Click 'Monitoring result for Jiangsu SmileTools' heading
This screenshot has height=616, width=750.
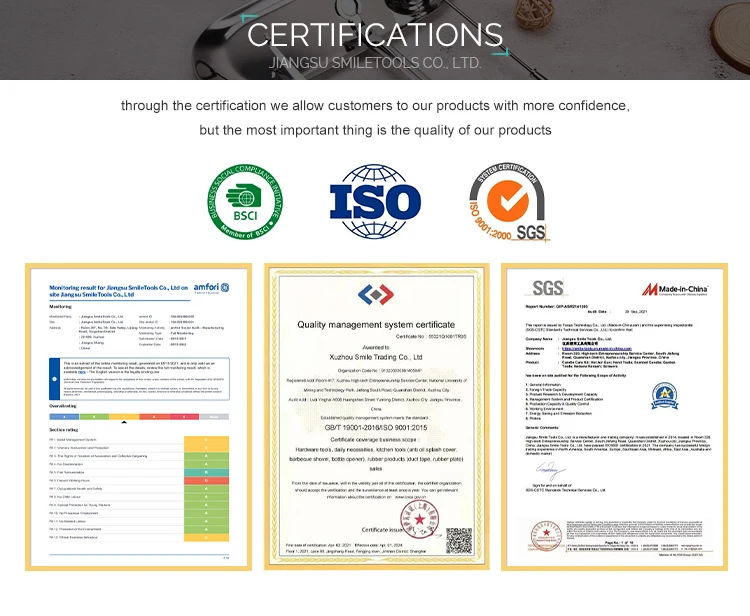click(x=119, y=291)
